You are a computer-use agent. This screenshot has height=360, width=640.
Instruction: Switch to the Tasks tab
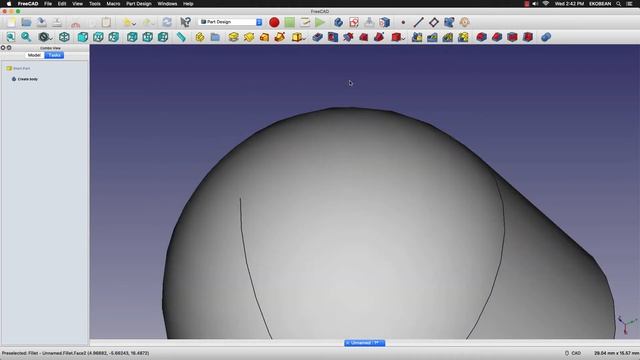(x=54, y=55)
